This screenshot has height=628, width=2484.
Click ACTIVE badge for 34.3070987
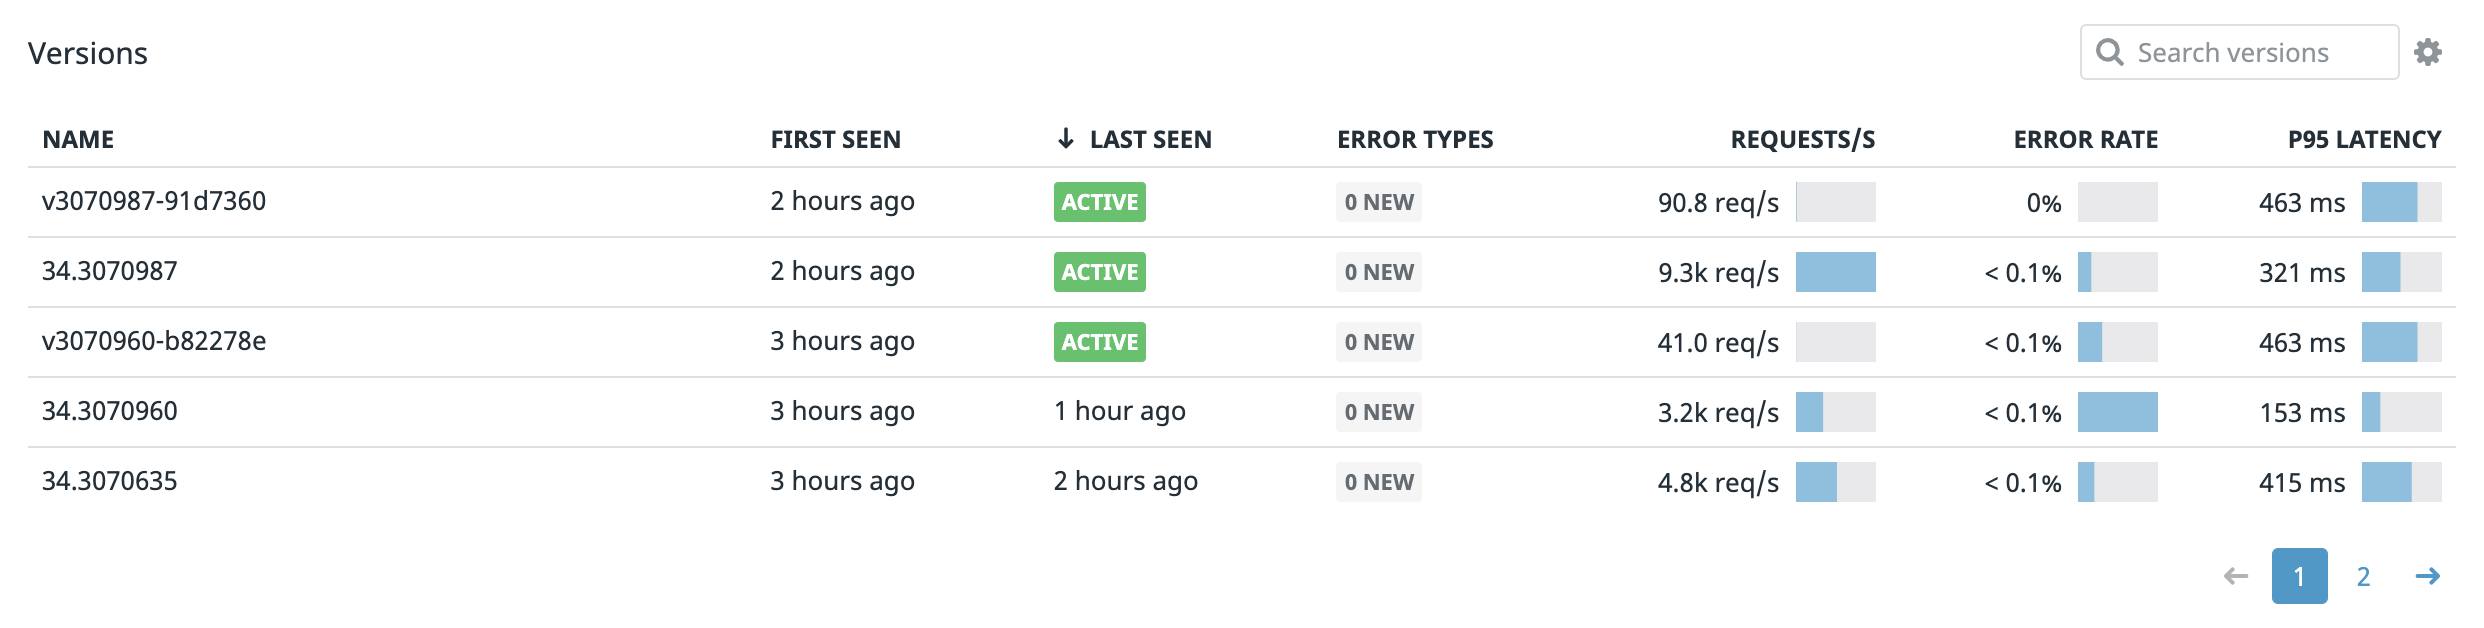[1099, 272]
